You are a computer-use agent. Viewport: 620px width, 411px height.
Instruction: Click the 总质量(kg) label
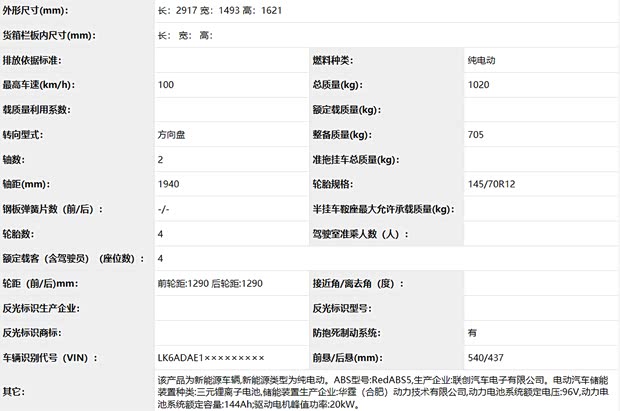coord(337,85)
